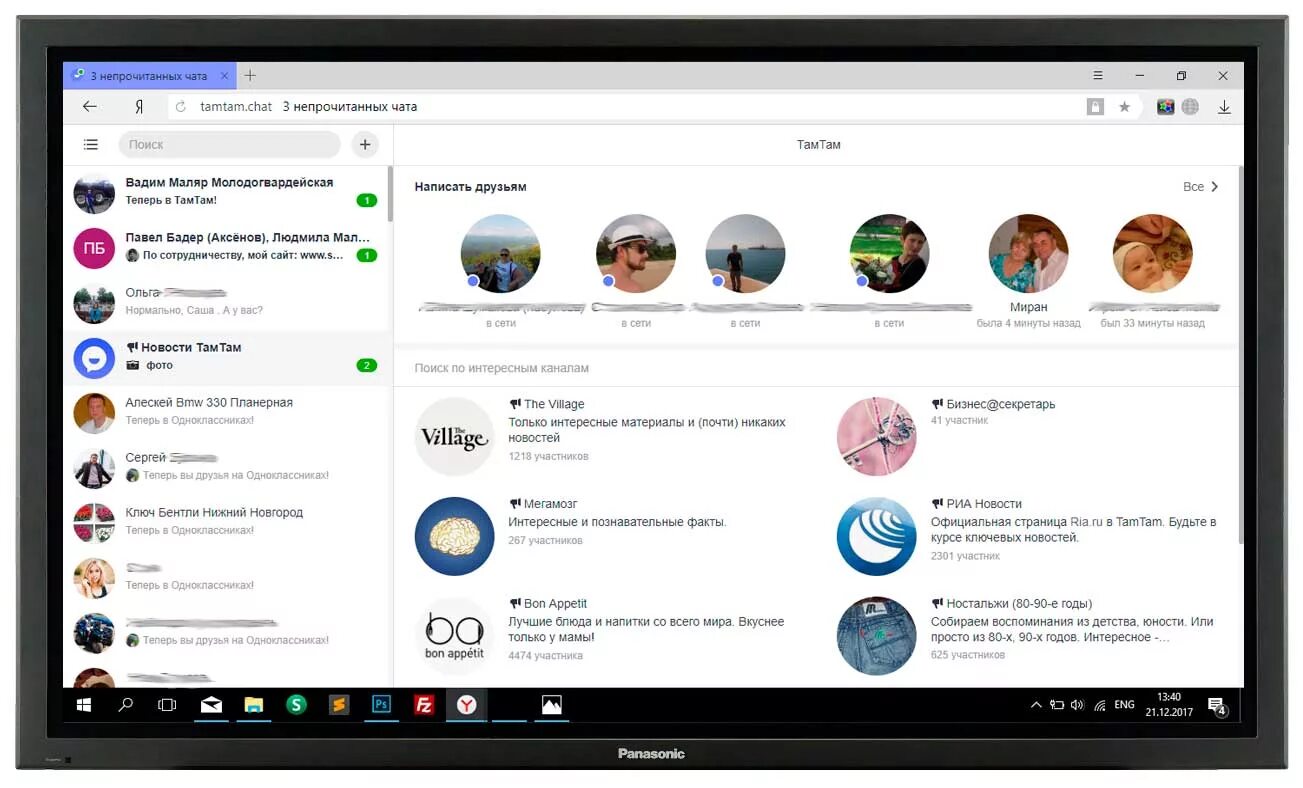Click the ПБ avatar circle
Image resolution: width=1303 pixels, height=788 pixels.
pyautogui.click(x=94, y=248)
